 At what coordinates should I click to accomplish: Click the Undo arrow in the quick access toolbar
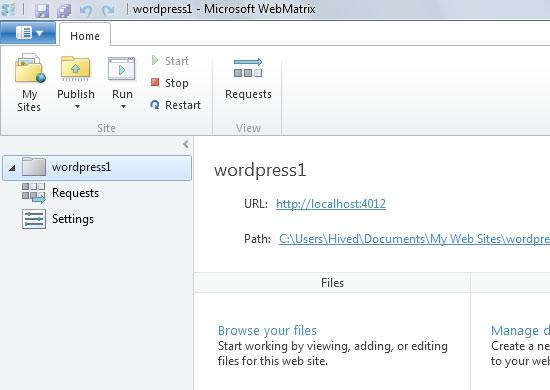(86, 10)
